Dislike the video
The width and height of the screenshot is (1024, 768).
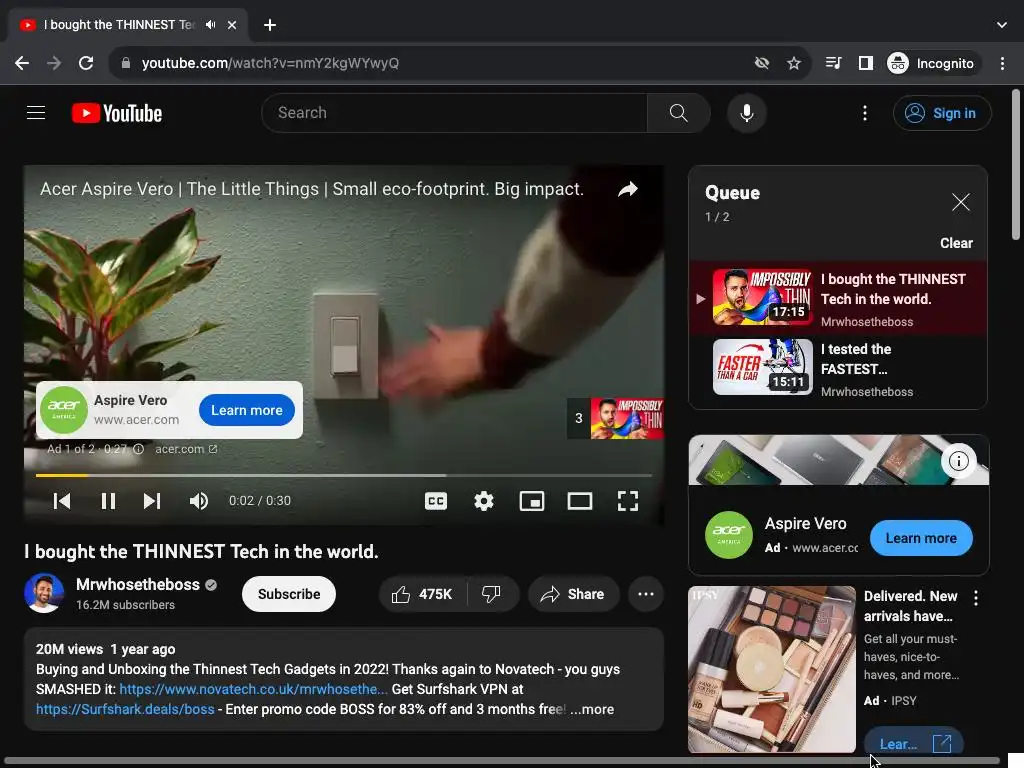tap(492, 594)
